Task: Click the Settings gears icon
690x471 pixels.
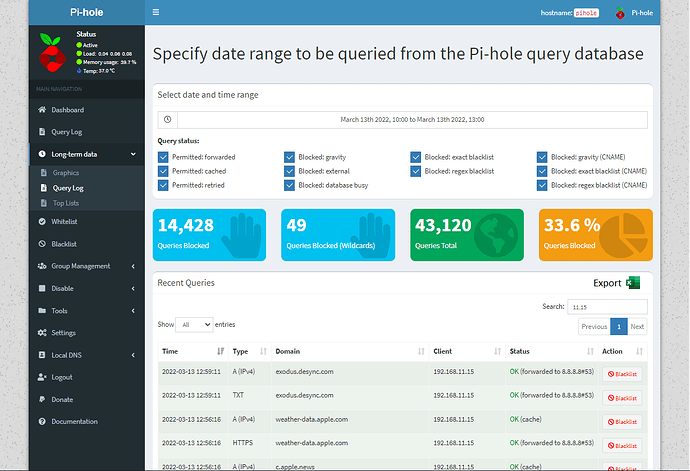Action: point(42,333)
